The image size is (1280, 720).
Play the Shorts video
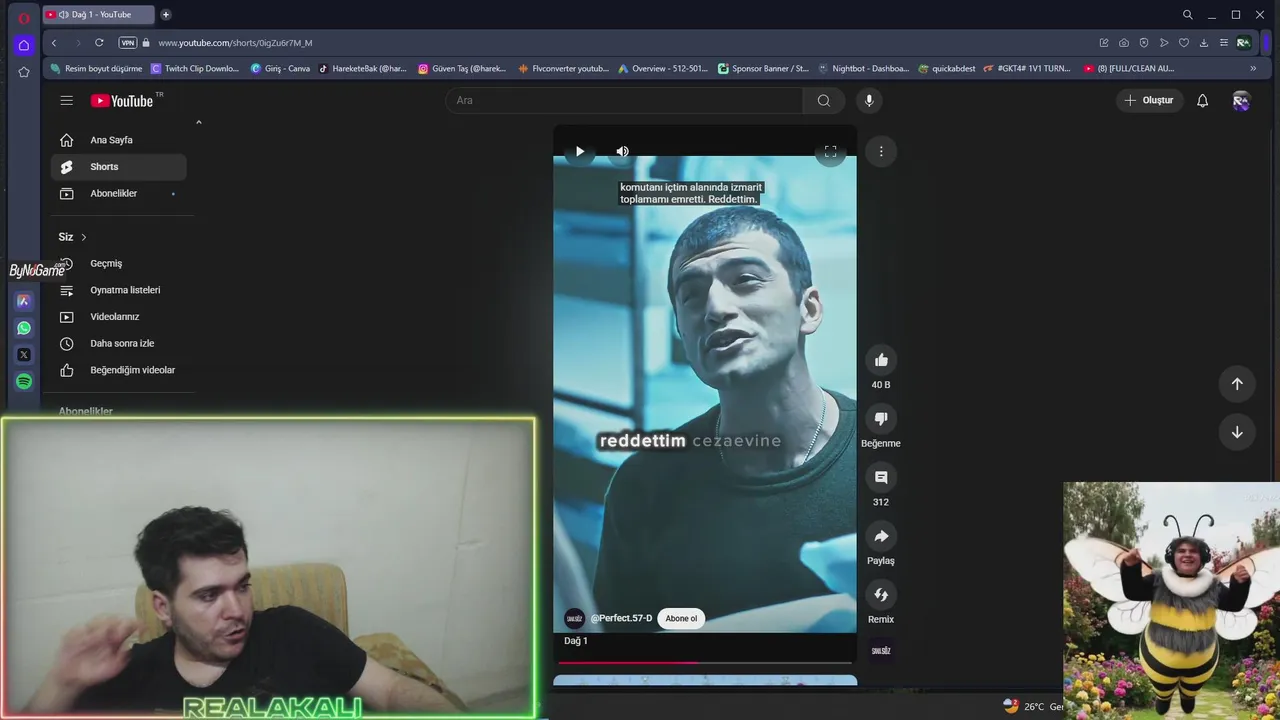click(x=579, y=152)
